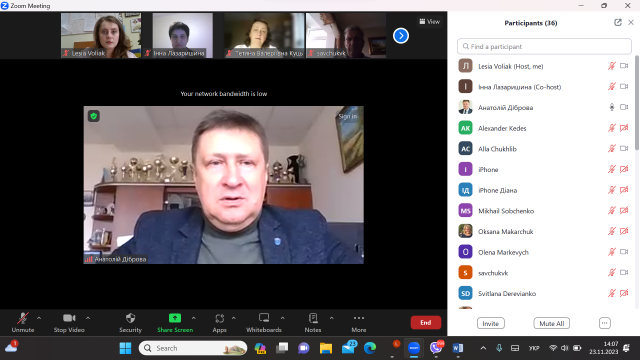This screenshot has height=360, width=640.
Task: Toggle muted mic icon for Інна Лазаришина
Action: [x=611, y=87]
